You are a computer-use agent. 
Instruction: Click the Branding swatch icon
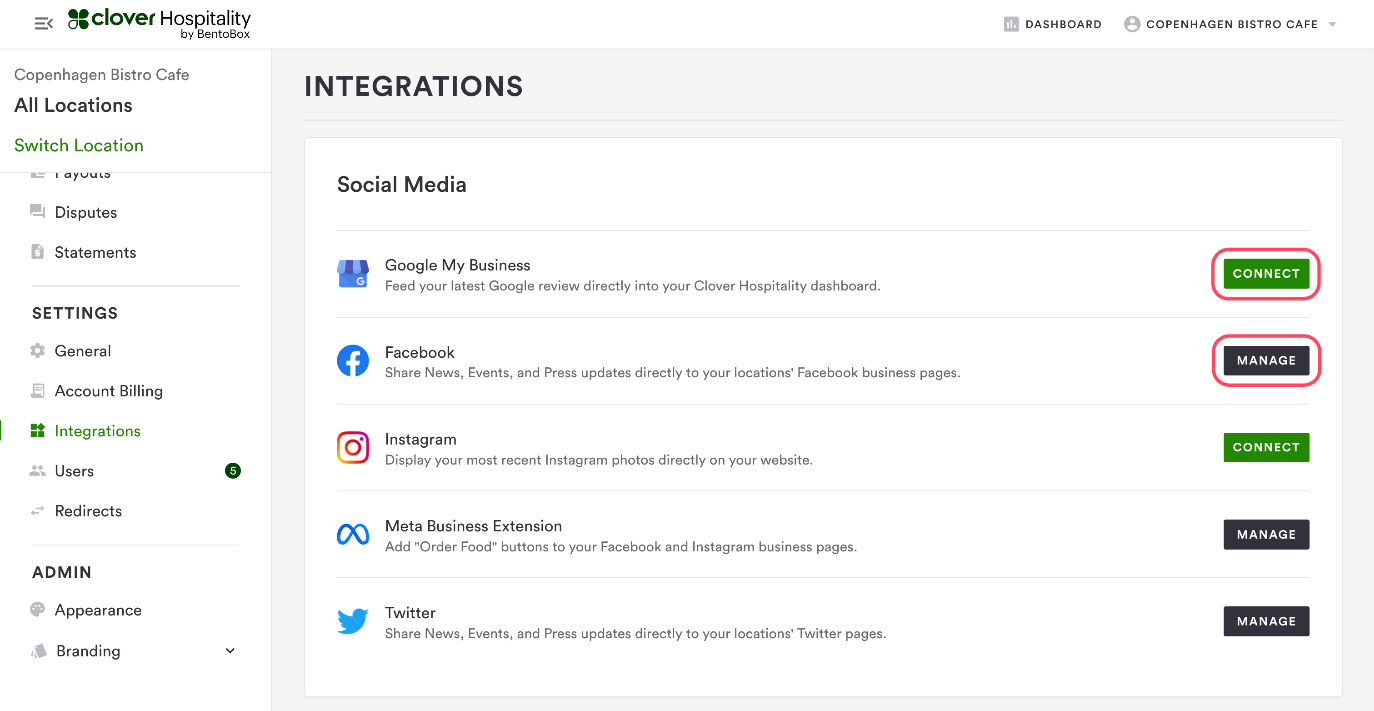tap(39, 651)
